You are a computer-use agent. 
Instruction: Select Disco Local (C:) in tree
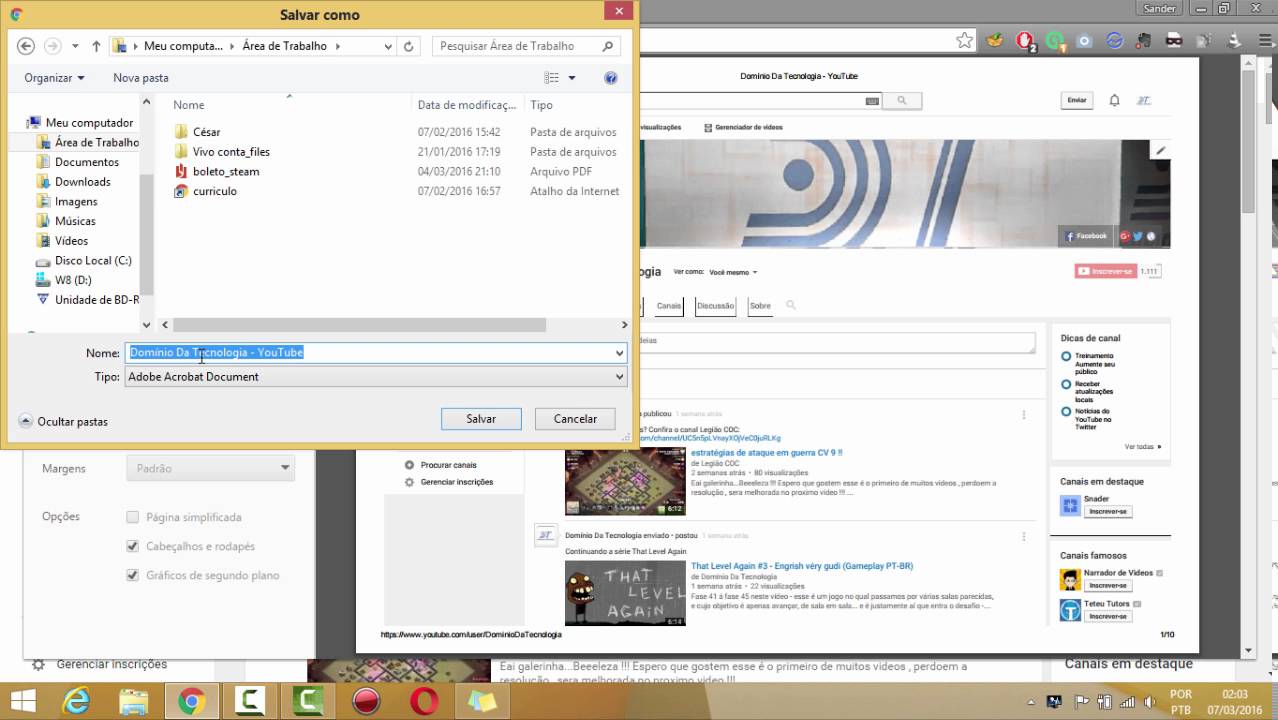(x=93, y=260)
